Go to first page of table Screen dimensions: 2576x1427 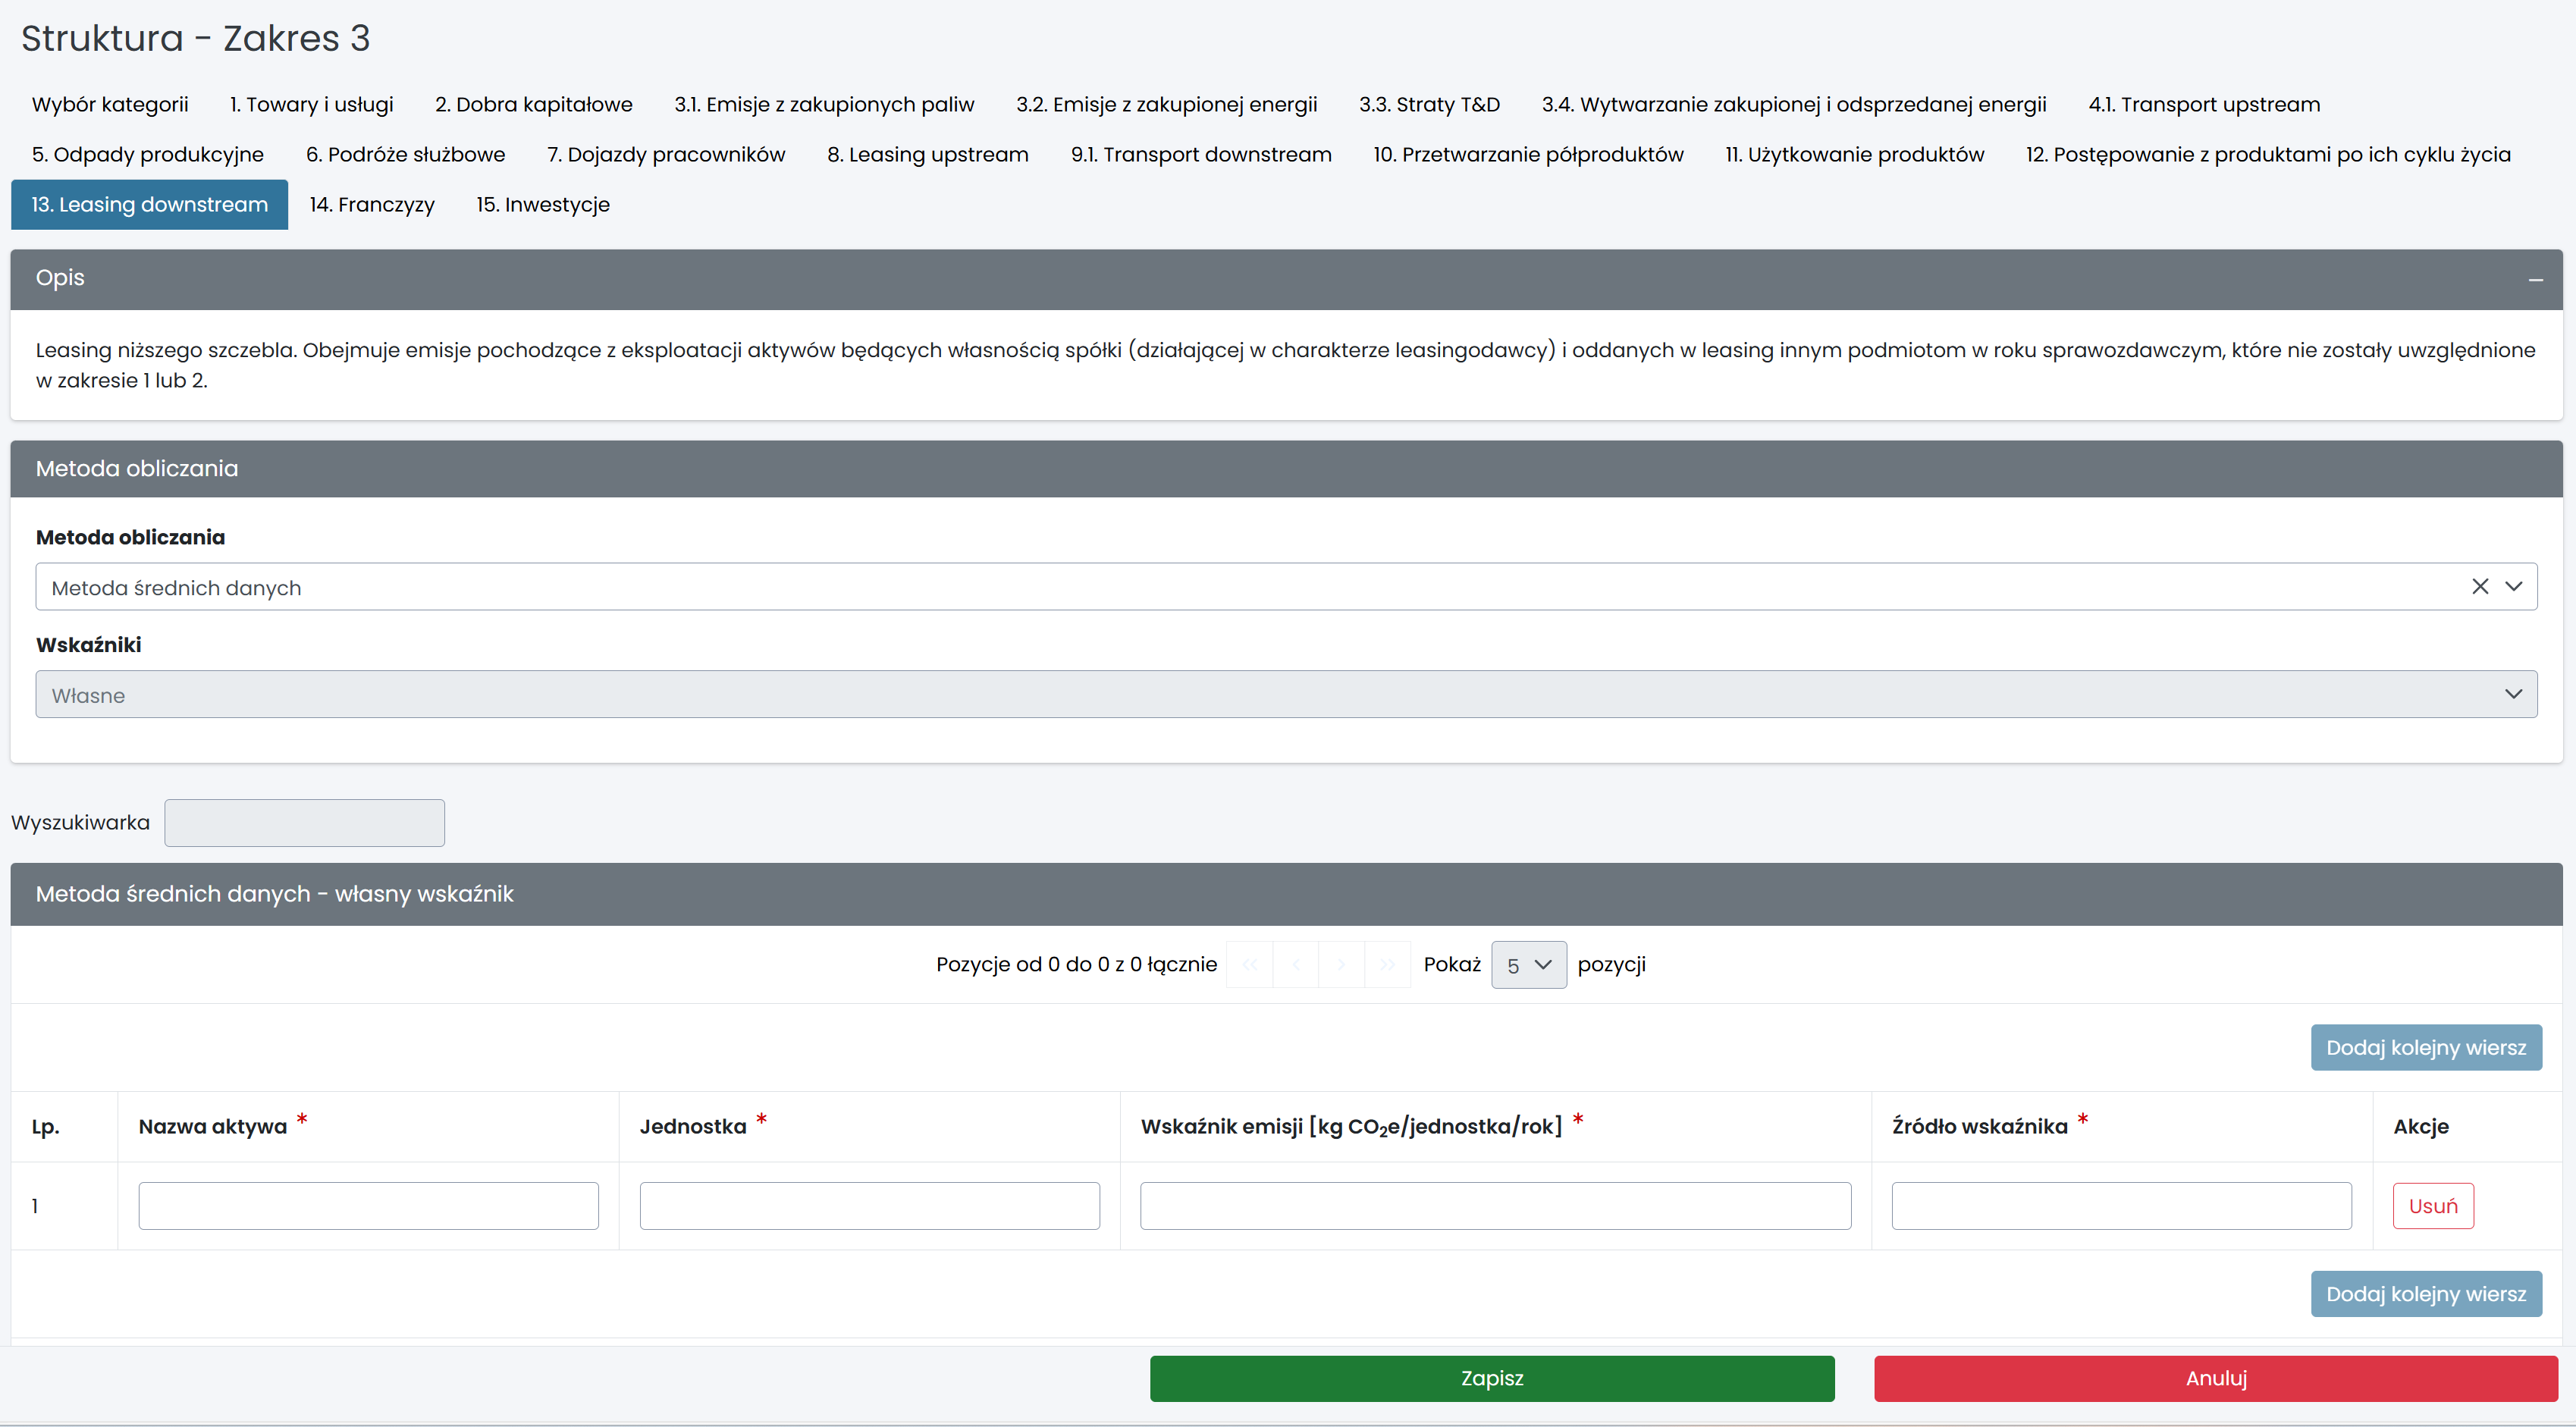click(x=1249, y=965)
